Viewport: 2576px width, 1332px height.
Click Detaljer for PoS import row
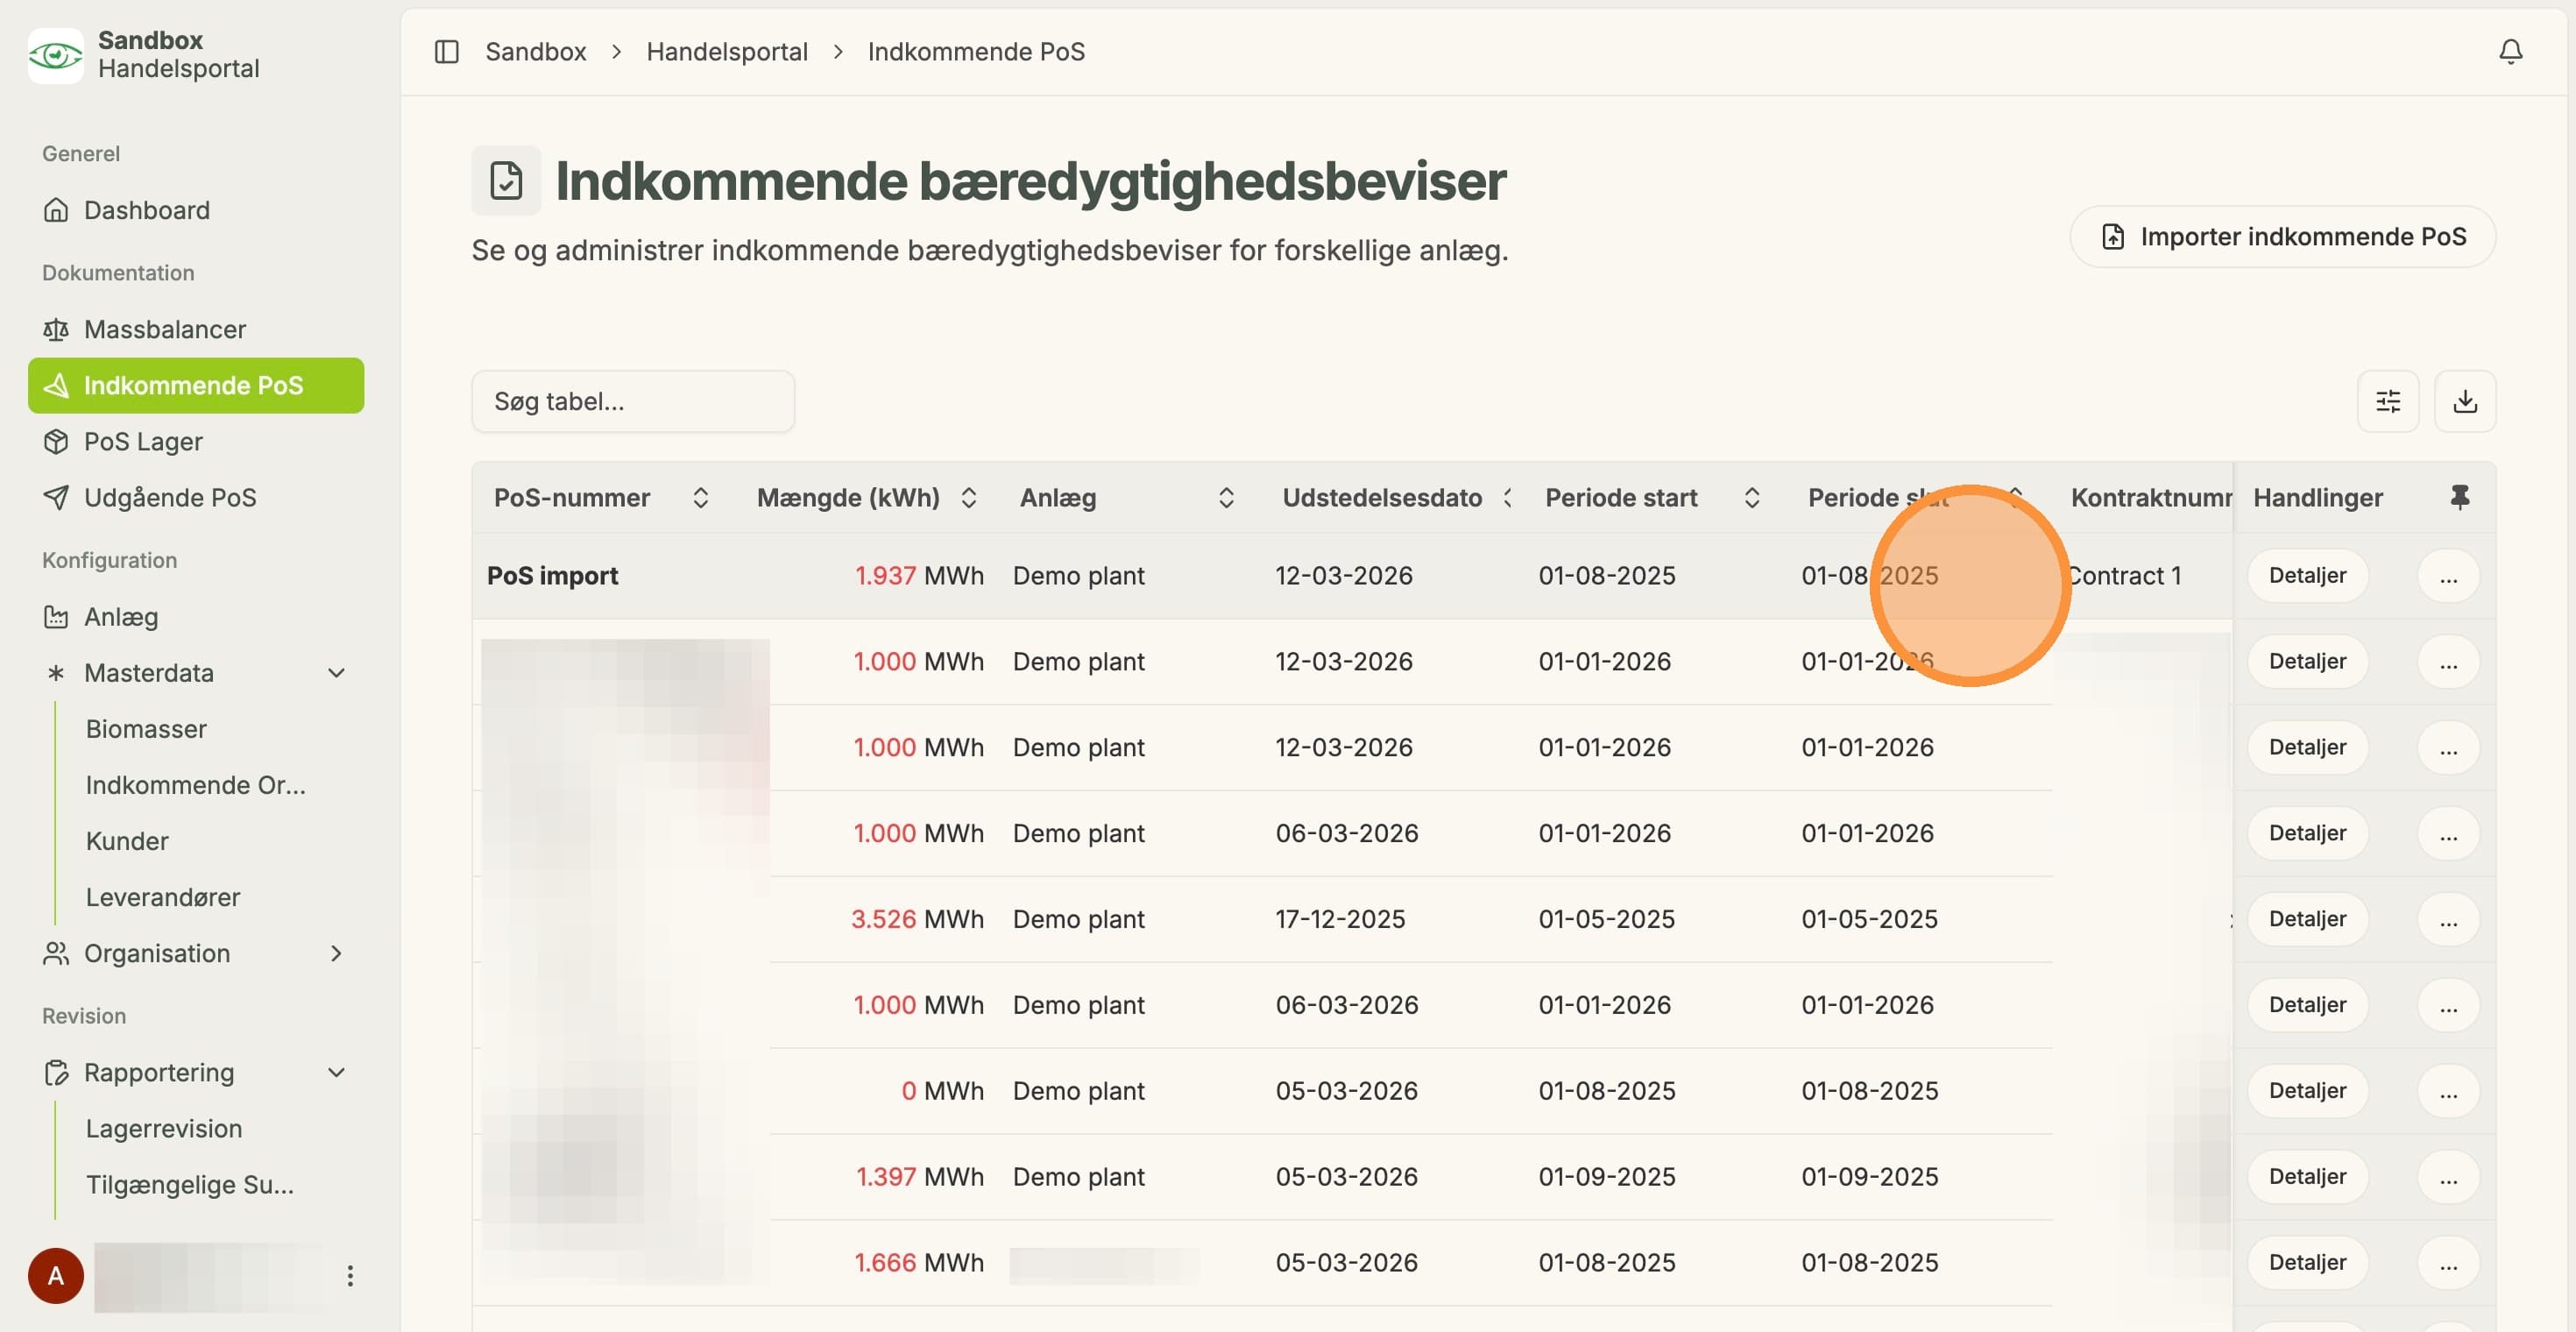pyautogui.click(x=2307, y=576)
